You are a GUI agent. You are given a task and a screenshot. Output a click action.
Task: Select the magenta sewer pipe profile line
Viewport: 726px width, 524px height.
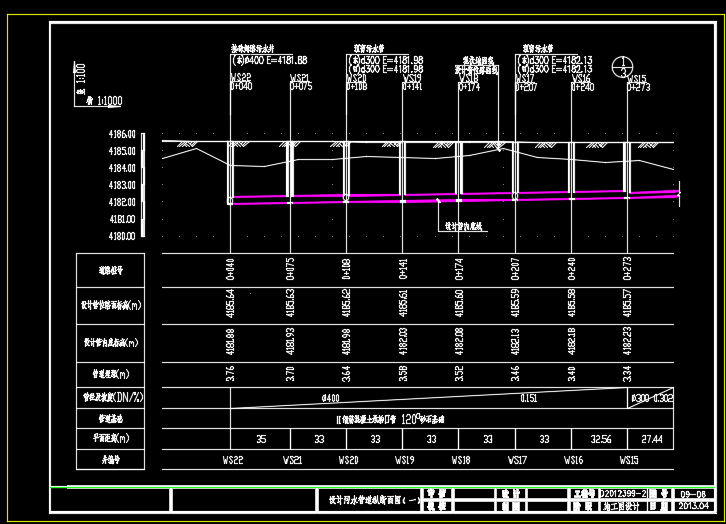455,198
